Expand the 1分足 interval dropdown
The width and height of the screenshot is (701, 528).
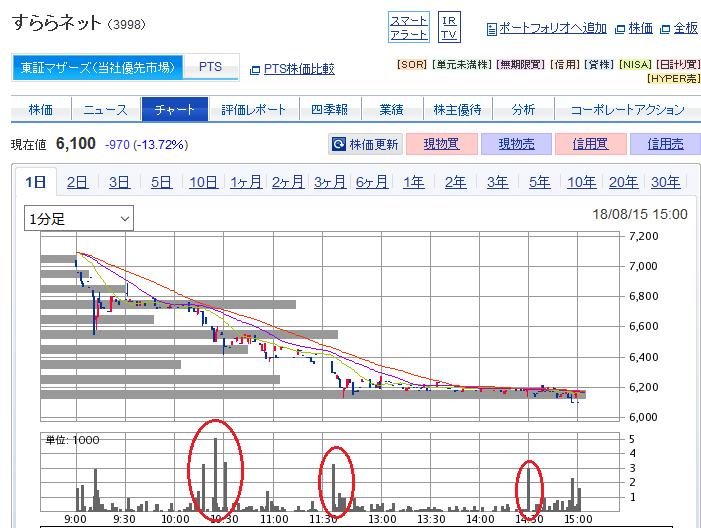point(80,218)
